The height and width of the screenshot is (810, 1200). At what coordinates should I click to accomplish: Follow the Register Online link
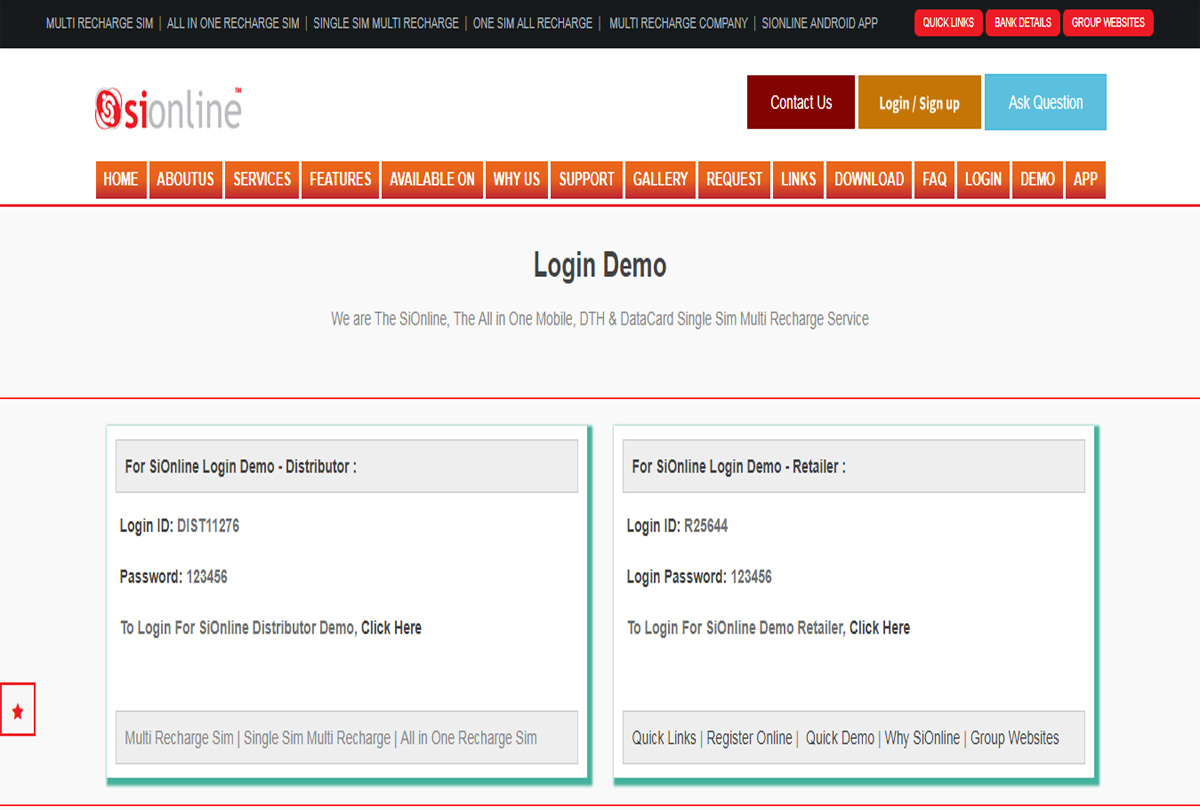(749, 738)
